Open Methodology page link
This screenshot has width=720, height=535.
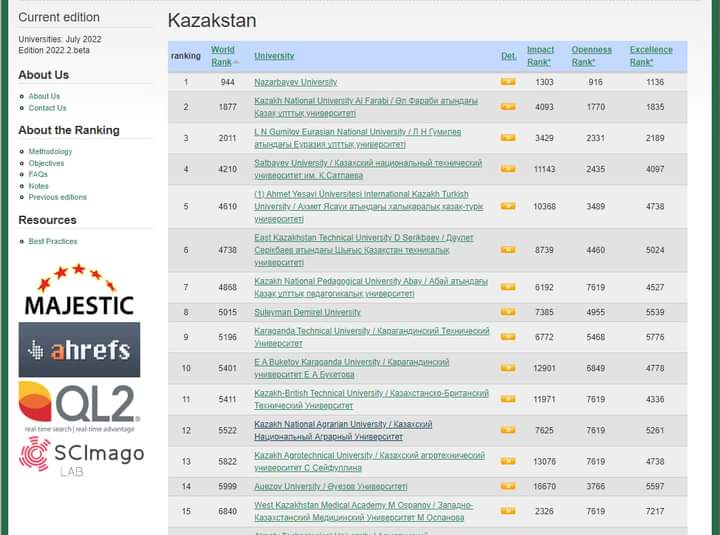pos(50,151)
